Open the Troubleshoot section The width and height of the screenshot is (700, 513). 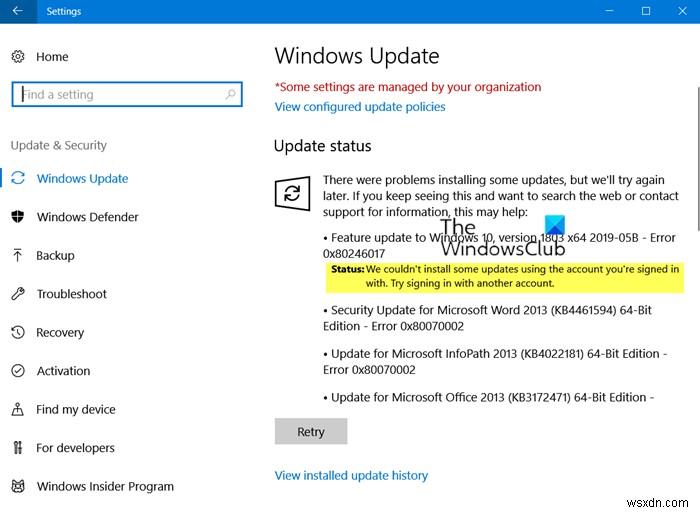point(72,294)
